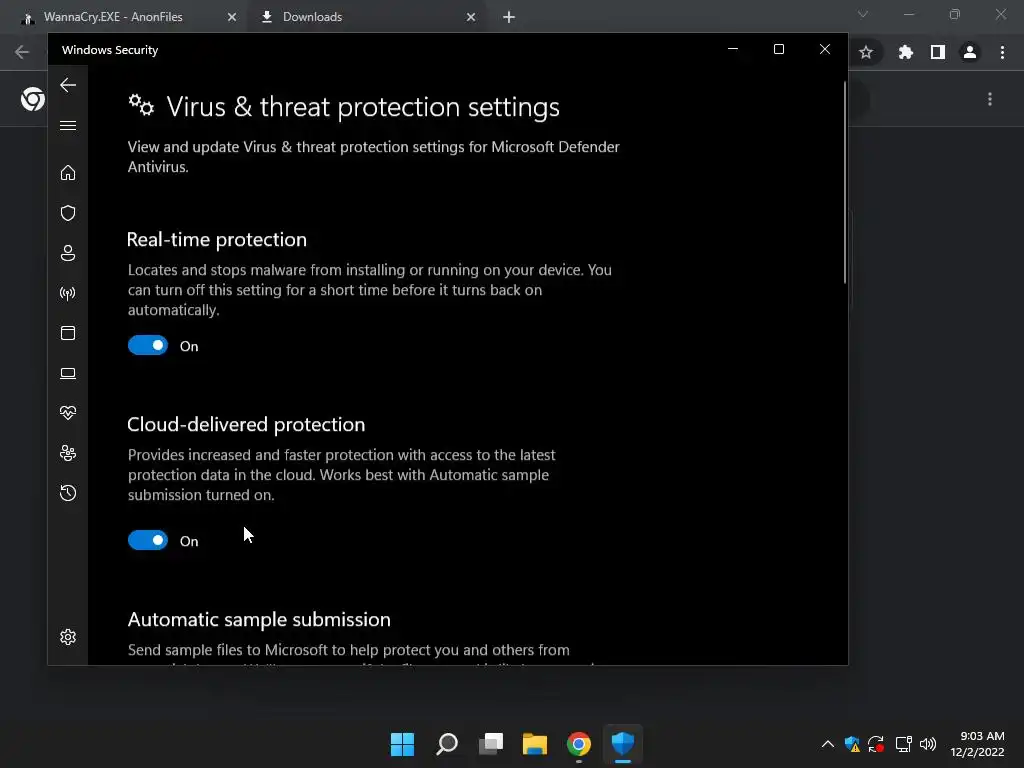Open Chrome tab search chevron
The height and width of the screenshot is (768, 1024).
[863, 14]
